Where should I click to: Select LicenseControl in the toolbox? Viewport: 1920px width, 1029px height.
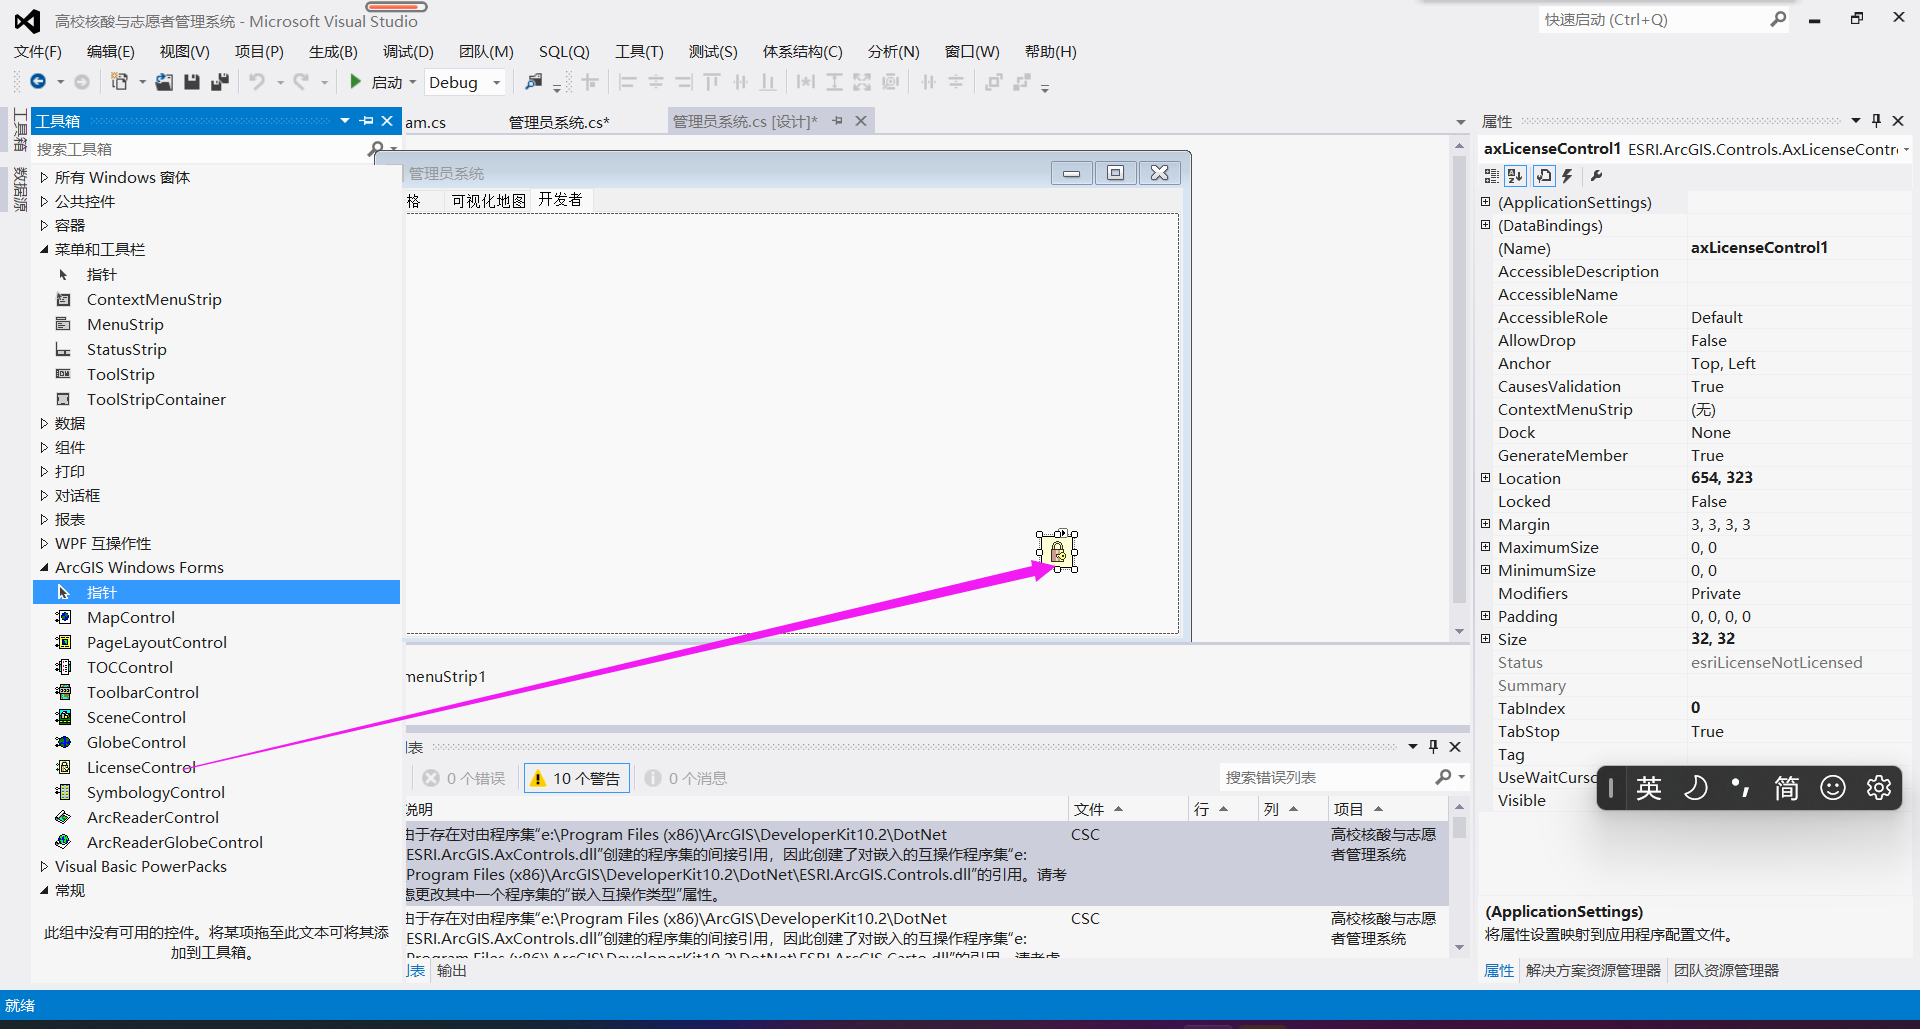141,768
